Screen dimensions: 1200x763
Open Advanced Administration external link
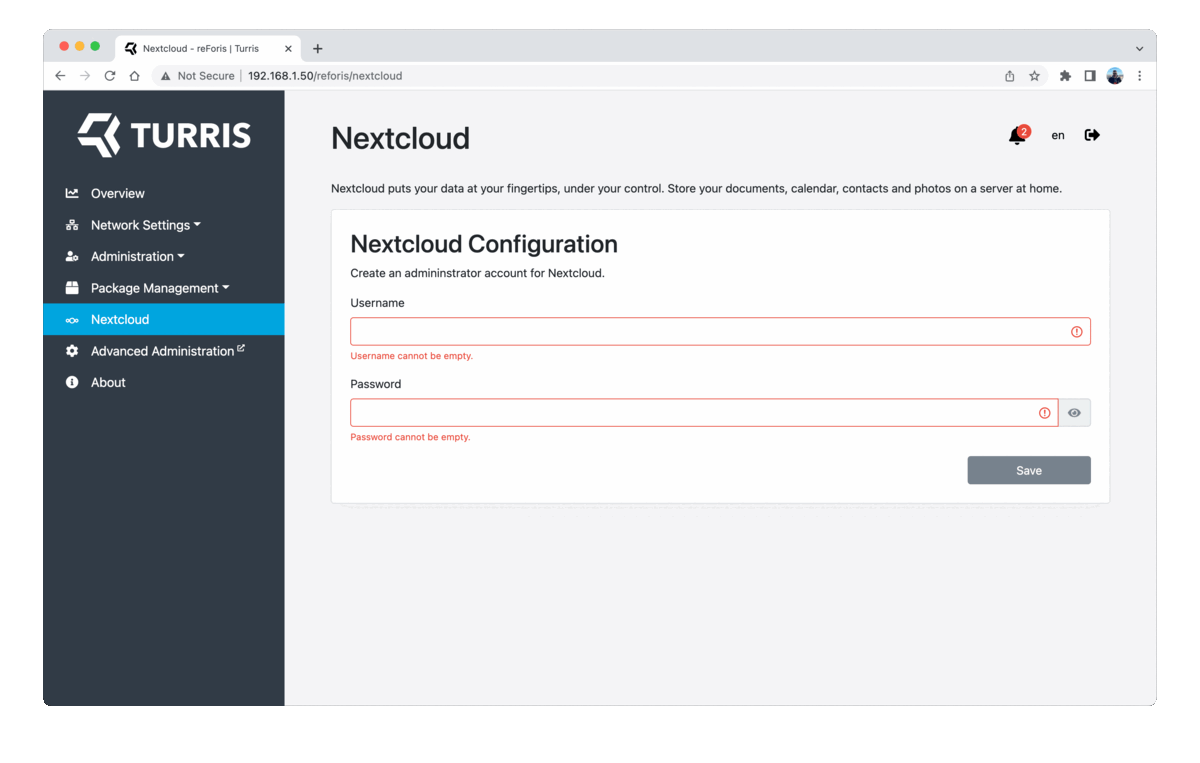164,351
